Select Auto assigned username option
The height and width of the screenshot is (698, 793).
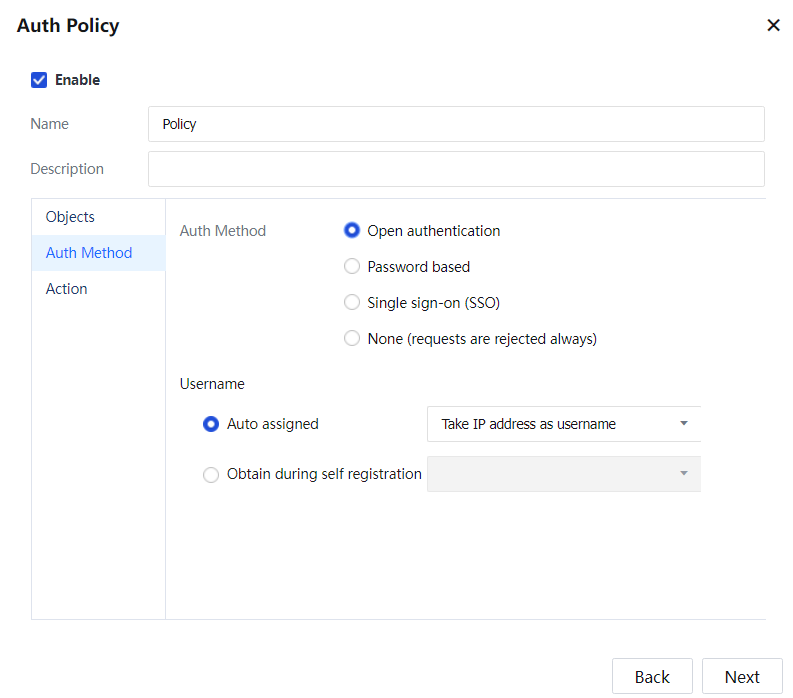(211, 424)
